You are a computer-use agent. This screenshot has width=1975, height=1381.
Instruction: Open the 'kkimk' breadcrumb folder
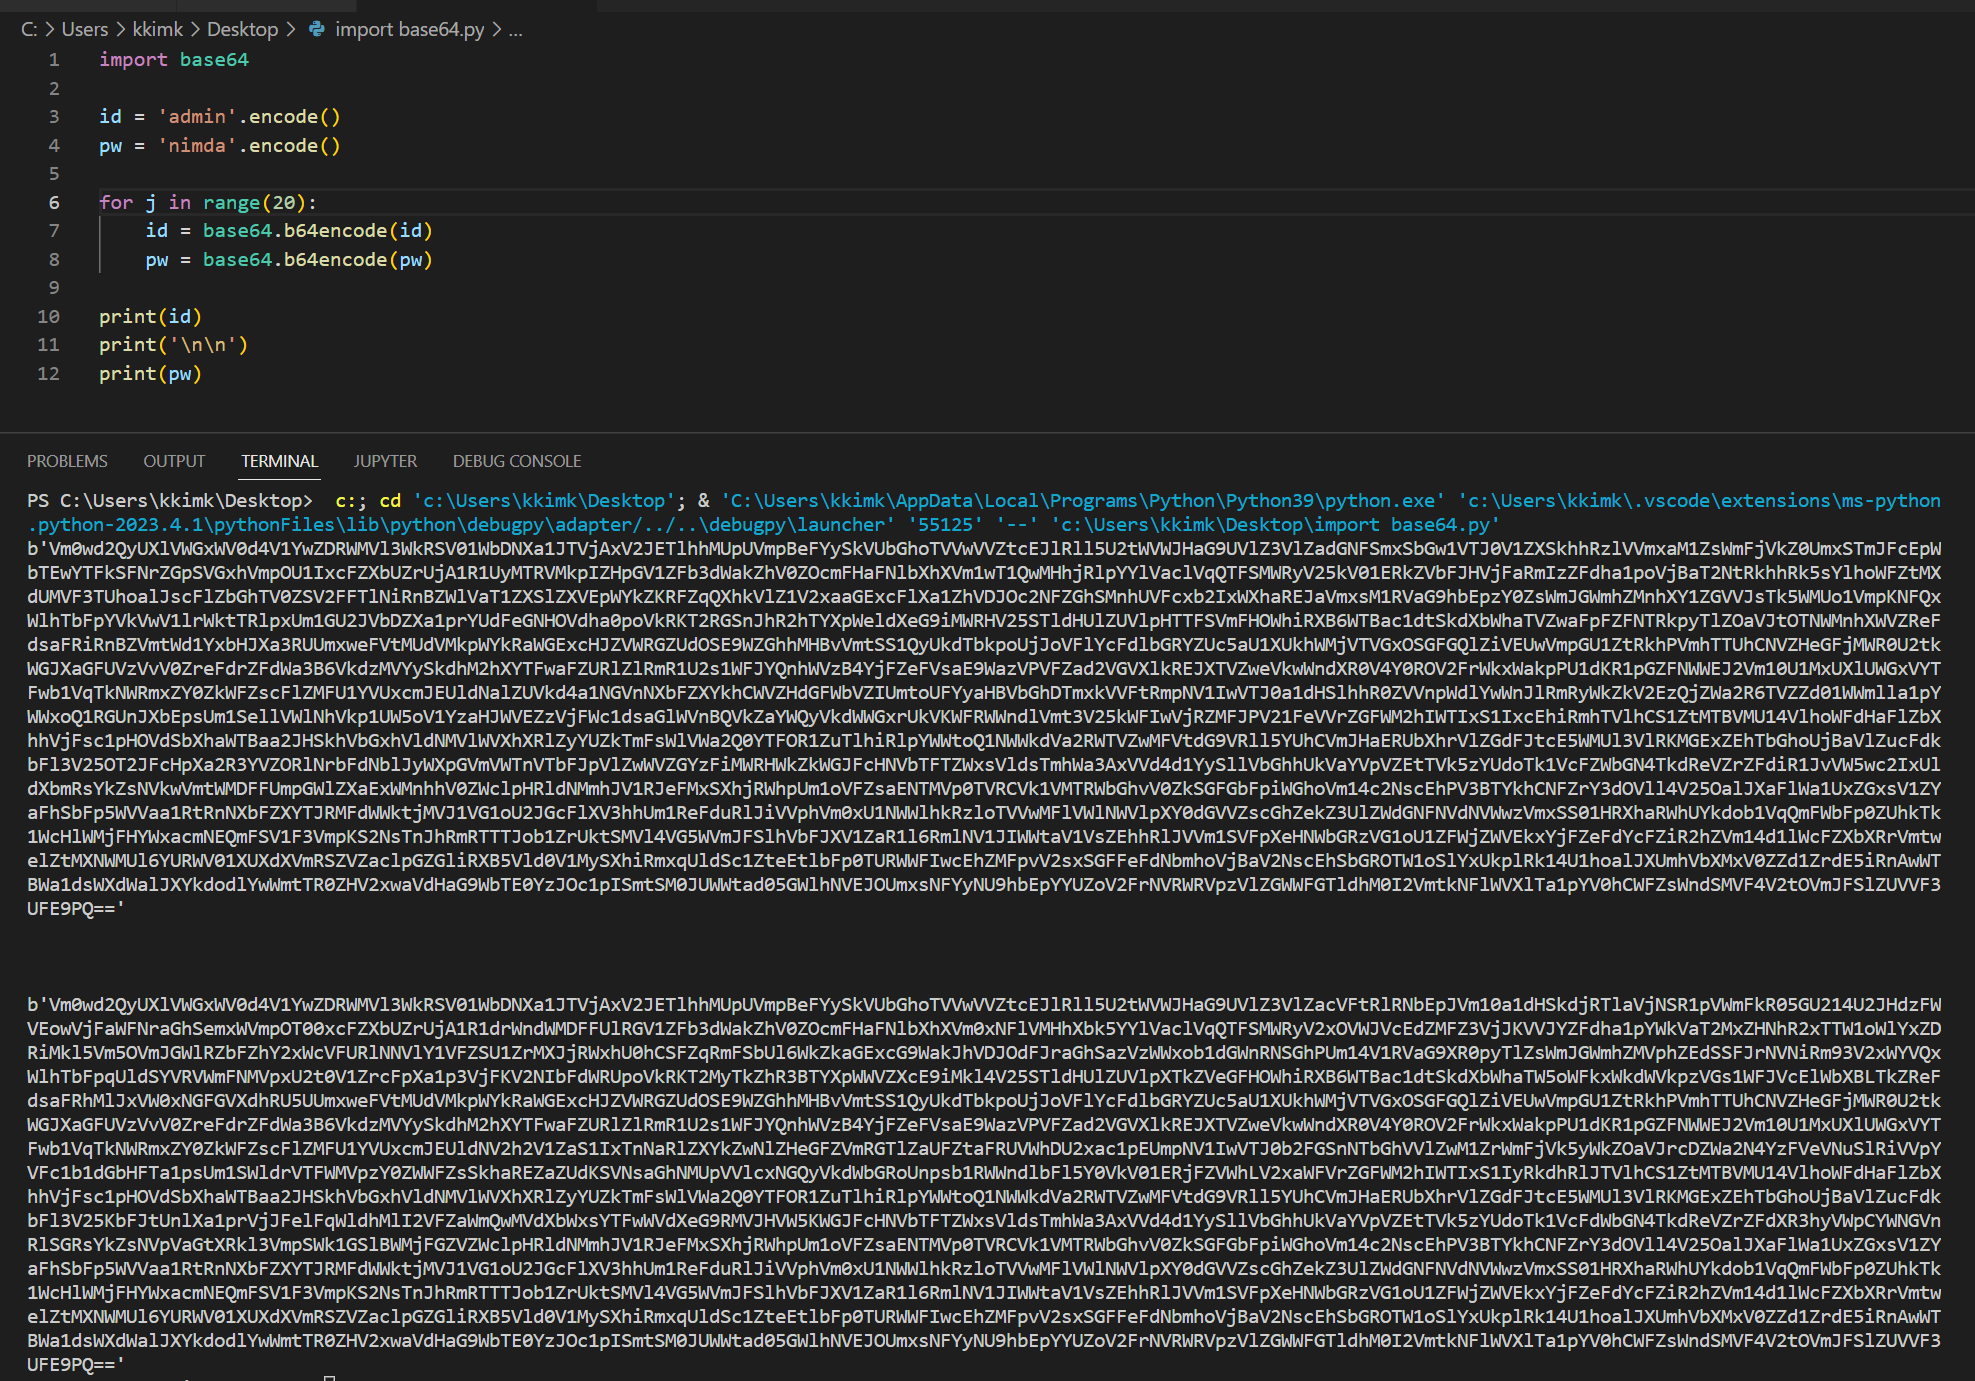(x=157, y=29)
